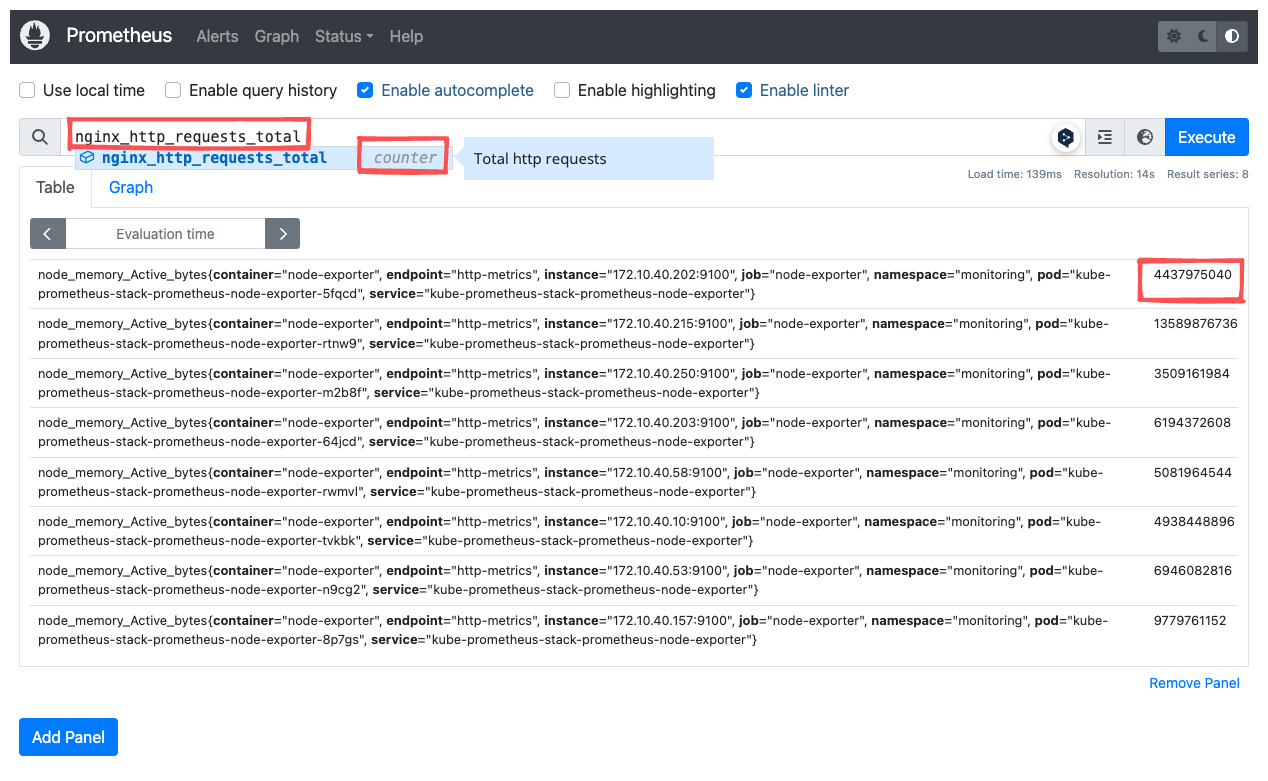
Task: Format expression with the indent icon
Action: pos(1104,137)
